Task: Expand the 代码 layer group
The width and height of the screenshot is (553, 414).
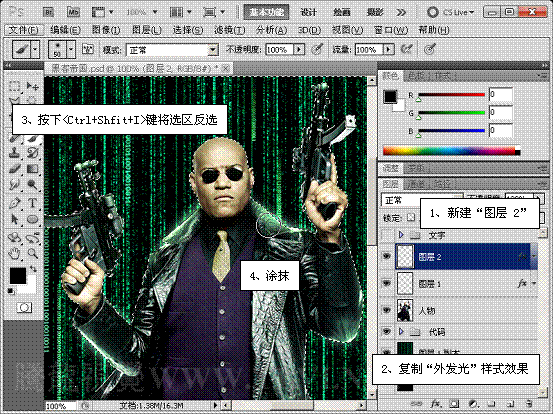Action: (401, 331)
